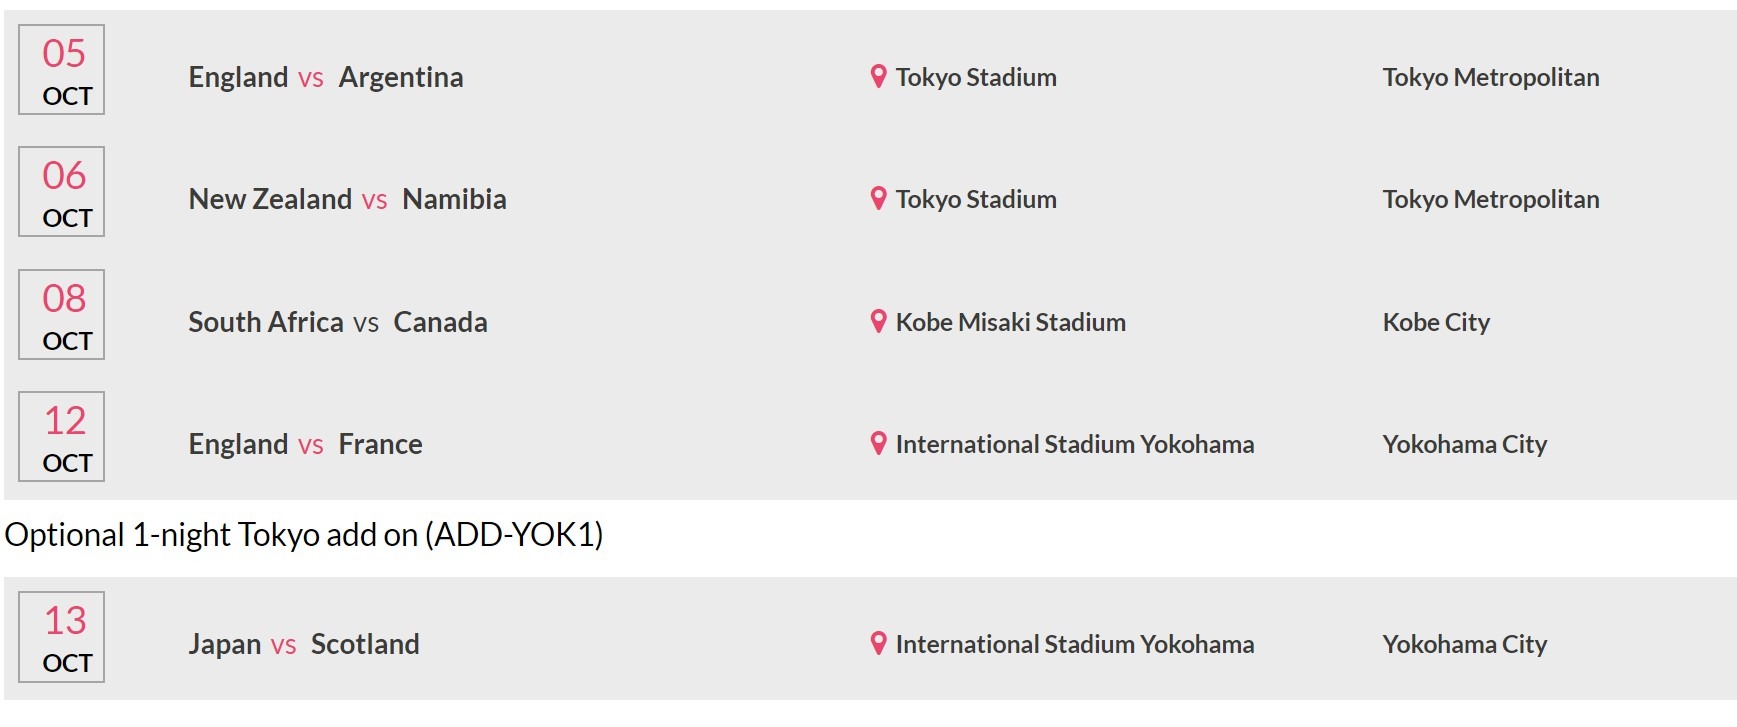Click the pin icon next to Kobe Misaki Stadium

[878, 321]
